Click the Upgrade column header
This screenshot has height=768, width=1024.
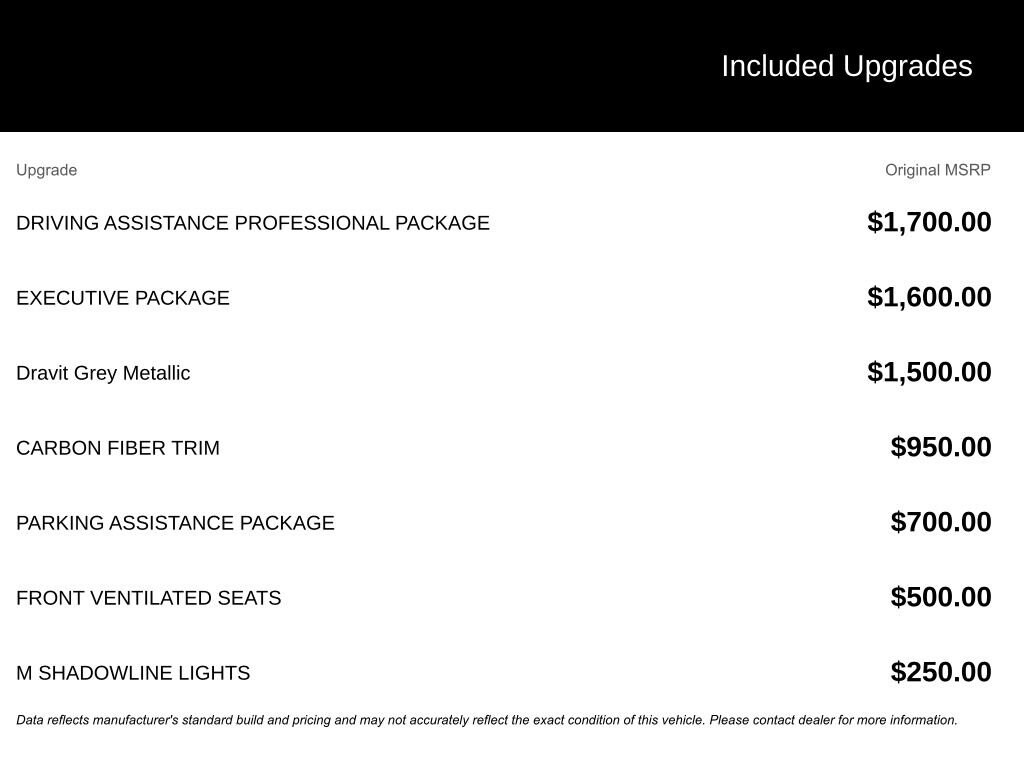(46, 170)
